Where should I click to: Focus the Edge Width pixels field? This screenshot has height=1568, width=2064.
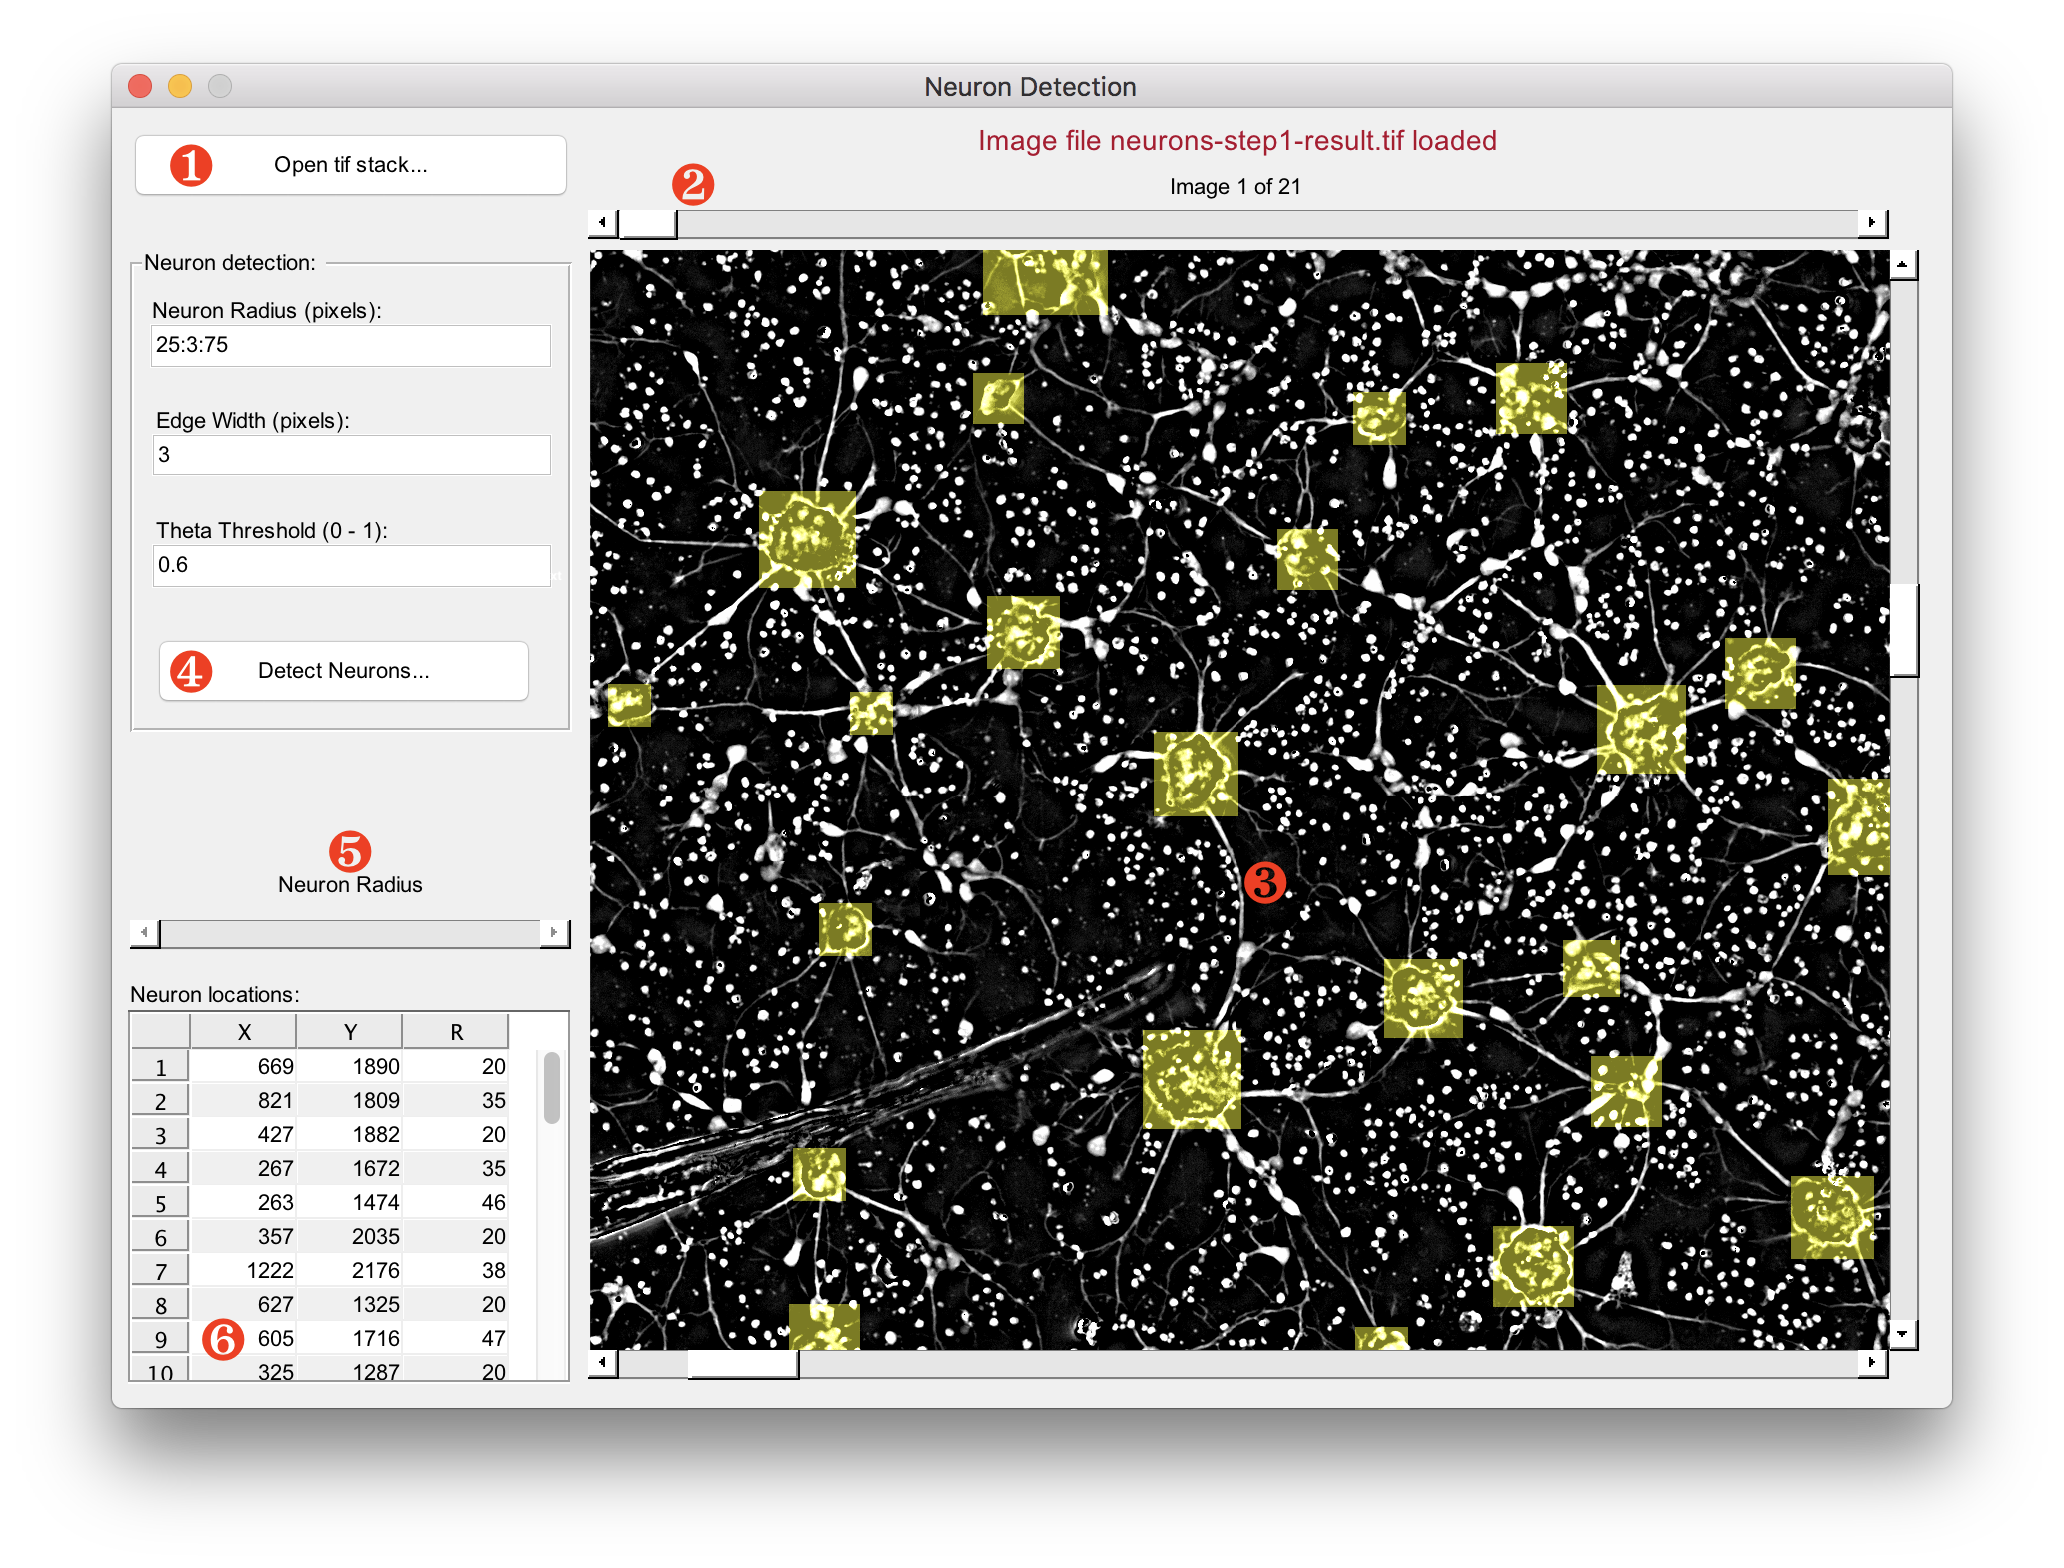pos(350,455)
